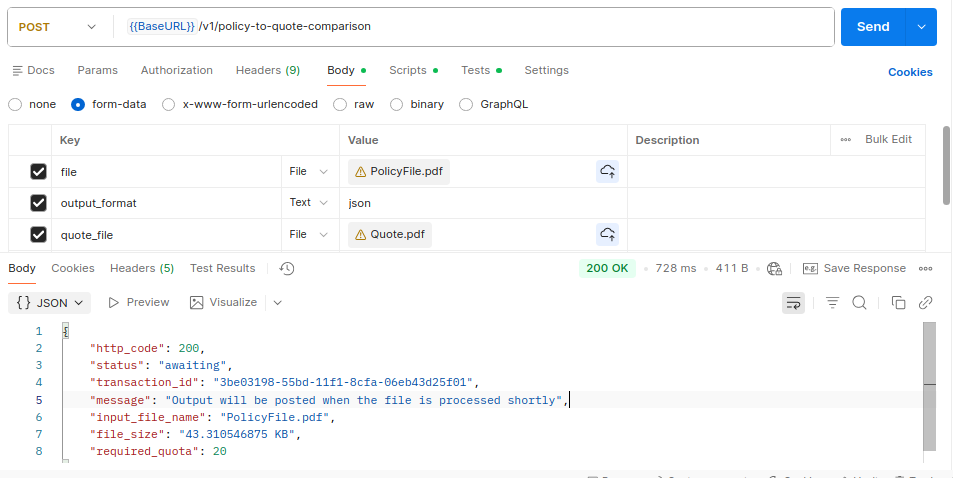Upload cloud icon for Quote.pdf row

(x=607, y=234)
